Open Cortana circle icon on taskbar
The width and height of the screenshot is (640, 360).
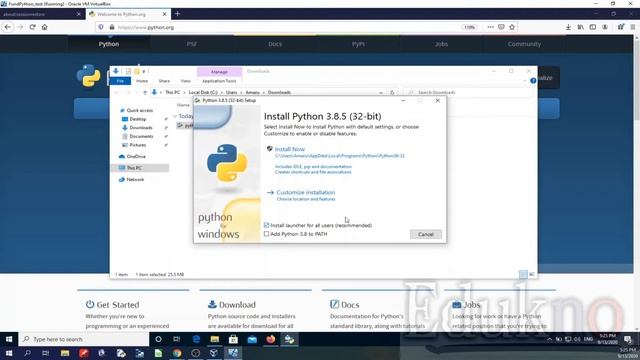(158, 339)
